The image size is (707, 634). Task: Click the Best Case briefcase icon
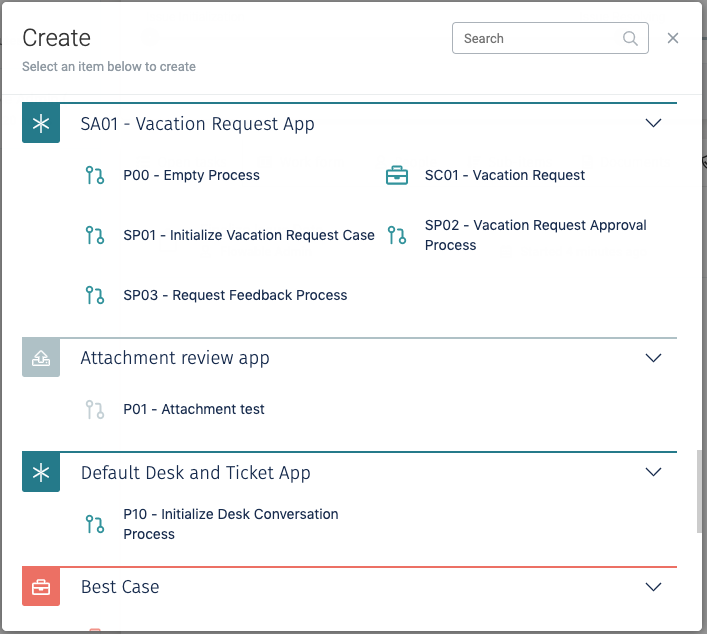tap(41, 587)
